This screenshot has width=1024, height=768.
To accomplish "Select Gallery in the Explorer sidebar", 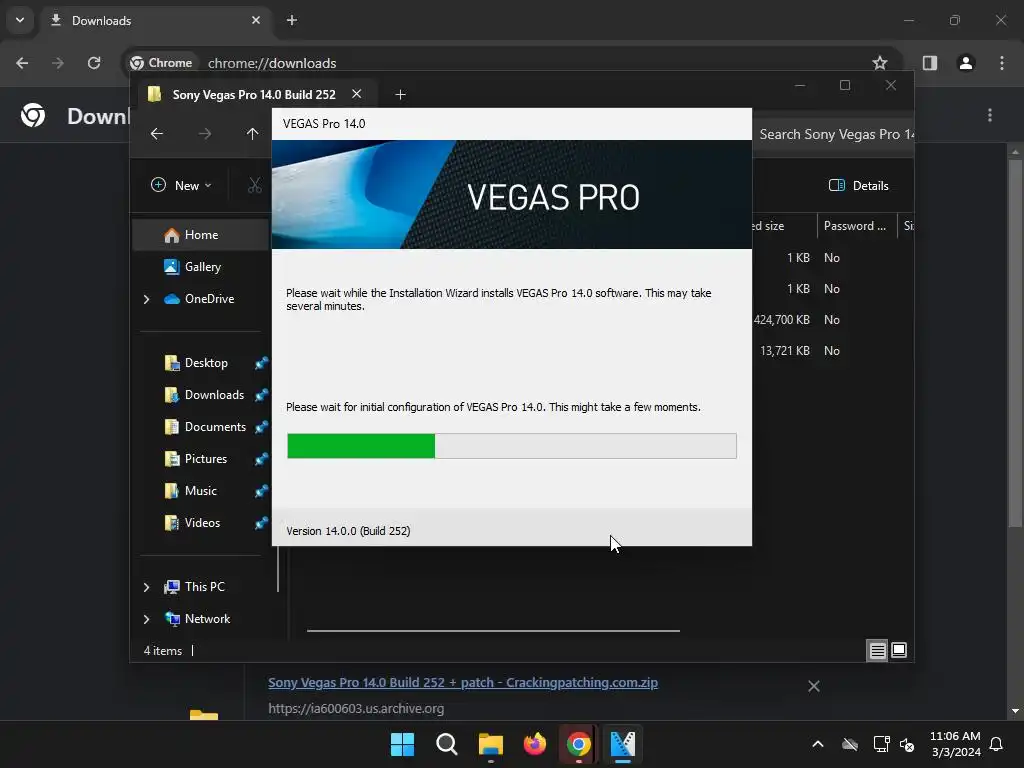I will [x=200, y=267].
